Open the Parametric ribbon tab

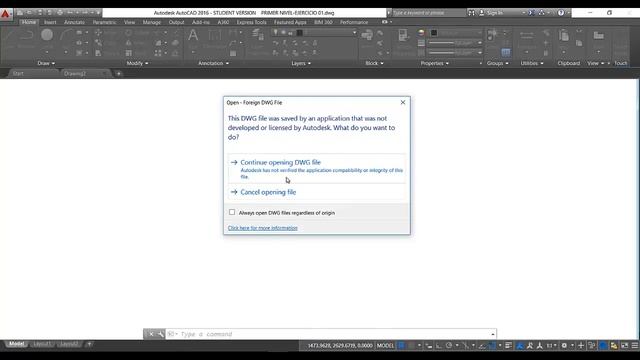coord(104,22)
